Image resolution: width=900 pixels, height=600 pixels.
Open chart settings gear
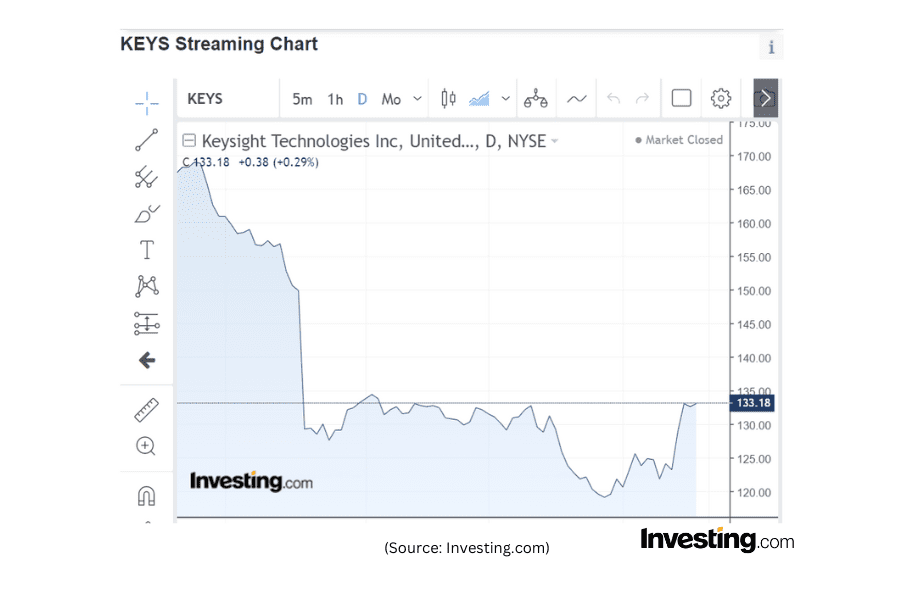coord(721,98)
